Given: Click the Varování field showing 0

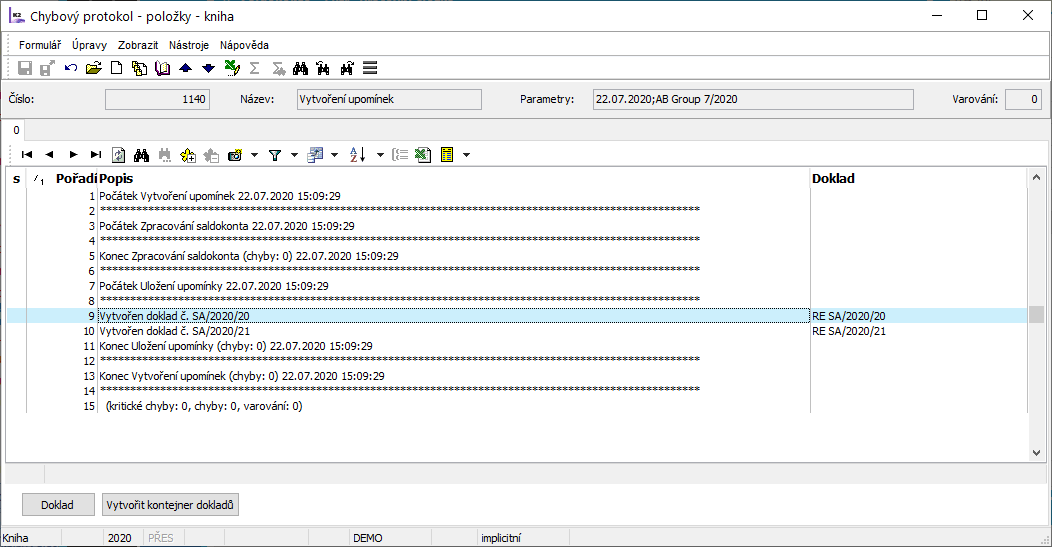Looking at the screenshot, I should [x=1023, y=99].
